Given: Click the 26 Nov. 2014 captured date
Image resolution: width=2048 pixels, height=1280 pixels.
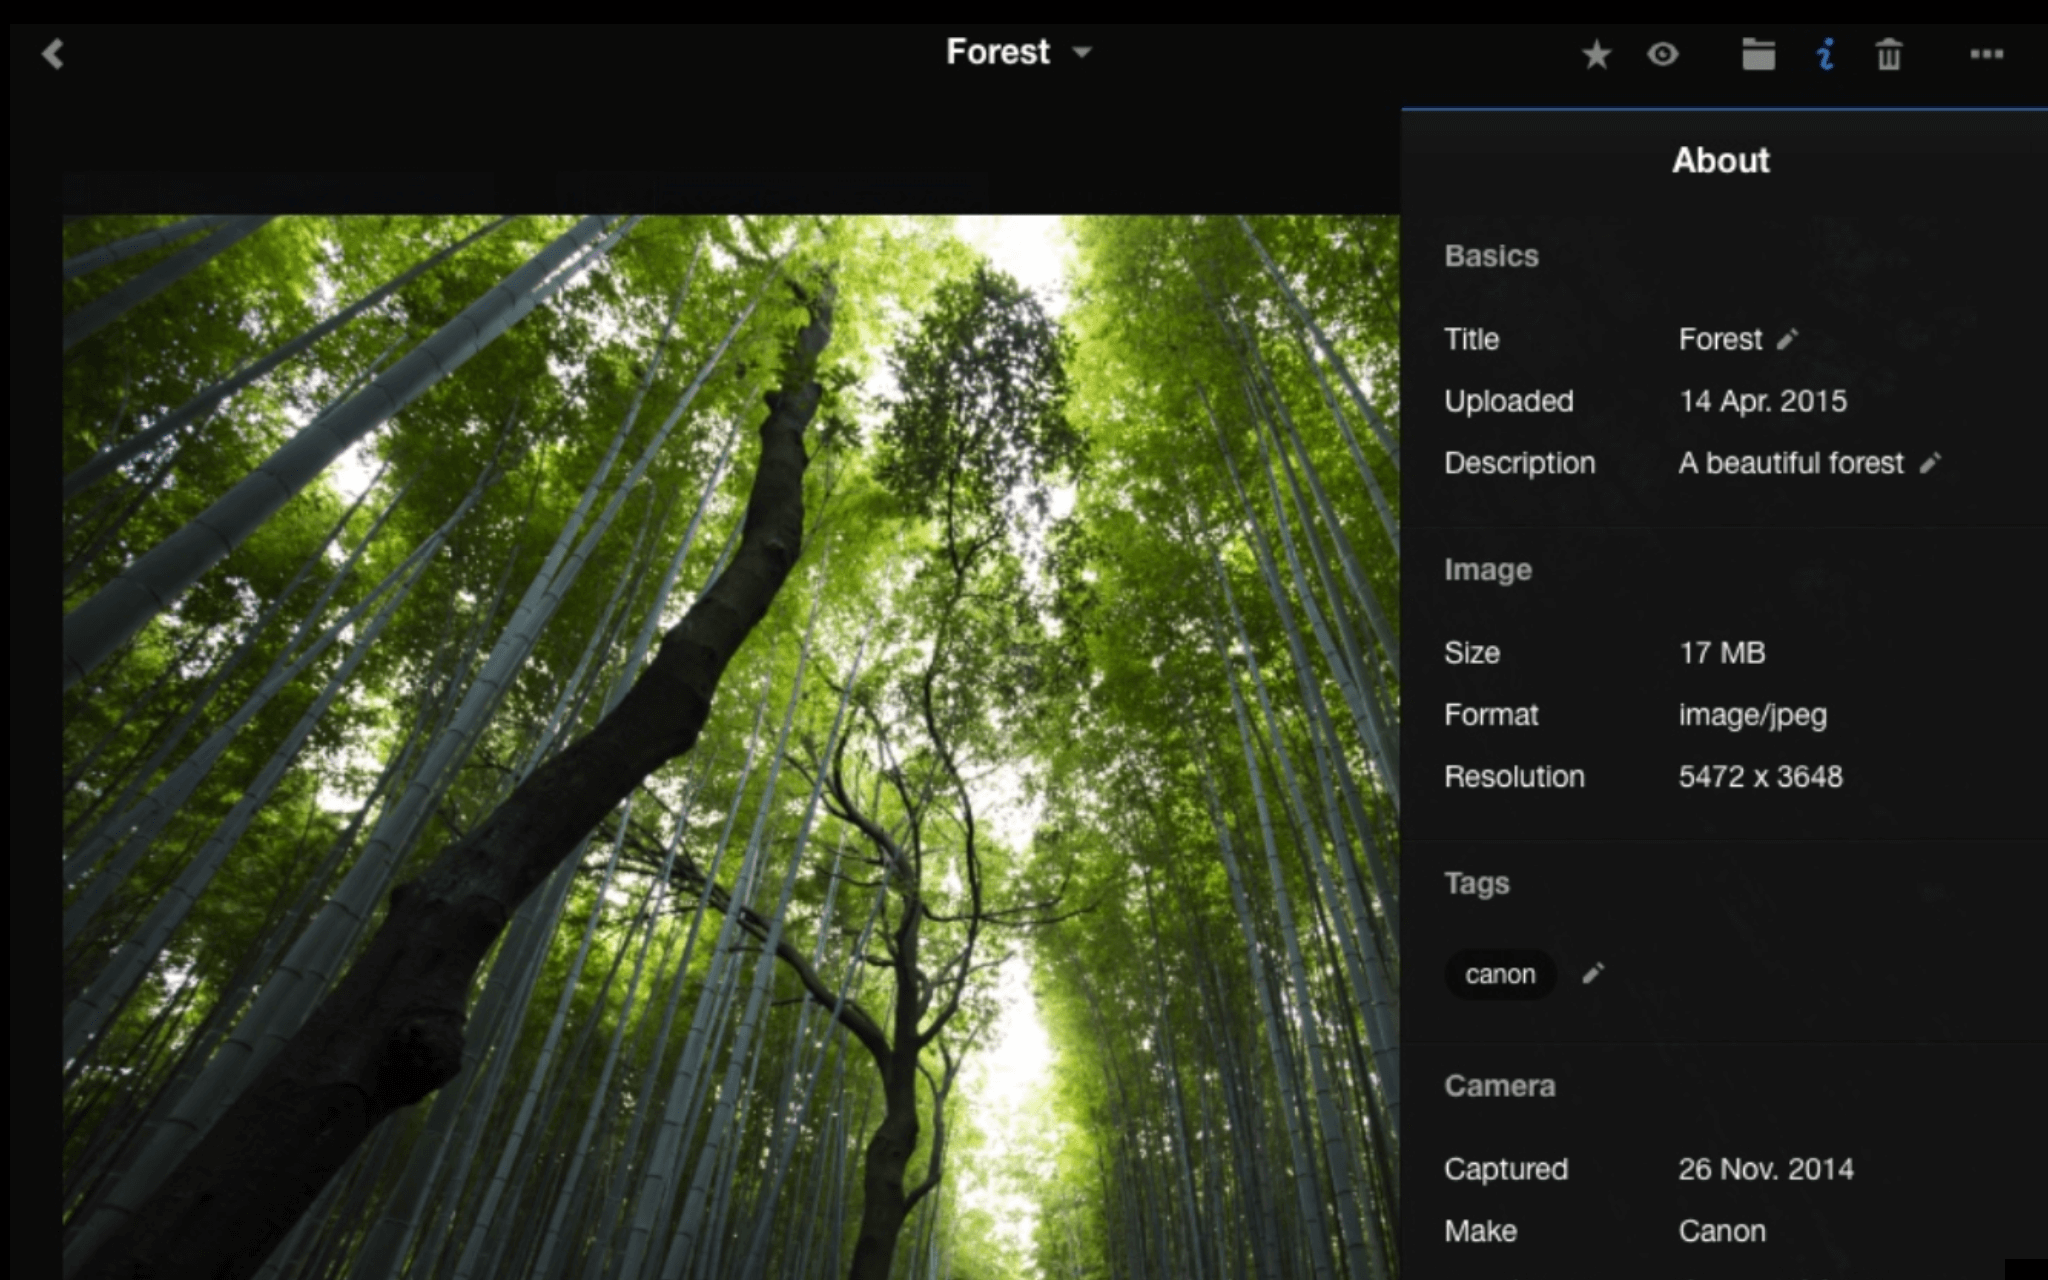Looking at the screenshot, I should coord(1765,1168).
